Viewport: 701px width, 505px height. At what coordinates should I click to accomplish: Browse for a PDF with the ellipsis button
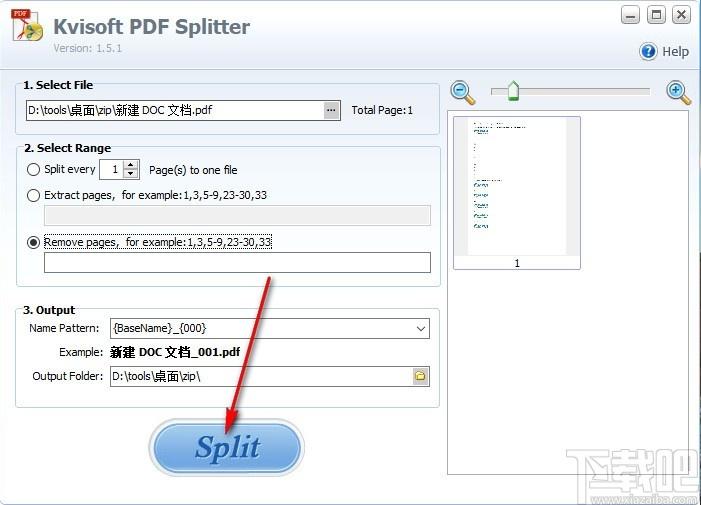[331, 110]
